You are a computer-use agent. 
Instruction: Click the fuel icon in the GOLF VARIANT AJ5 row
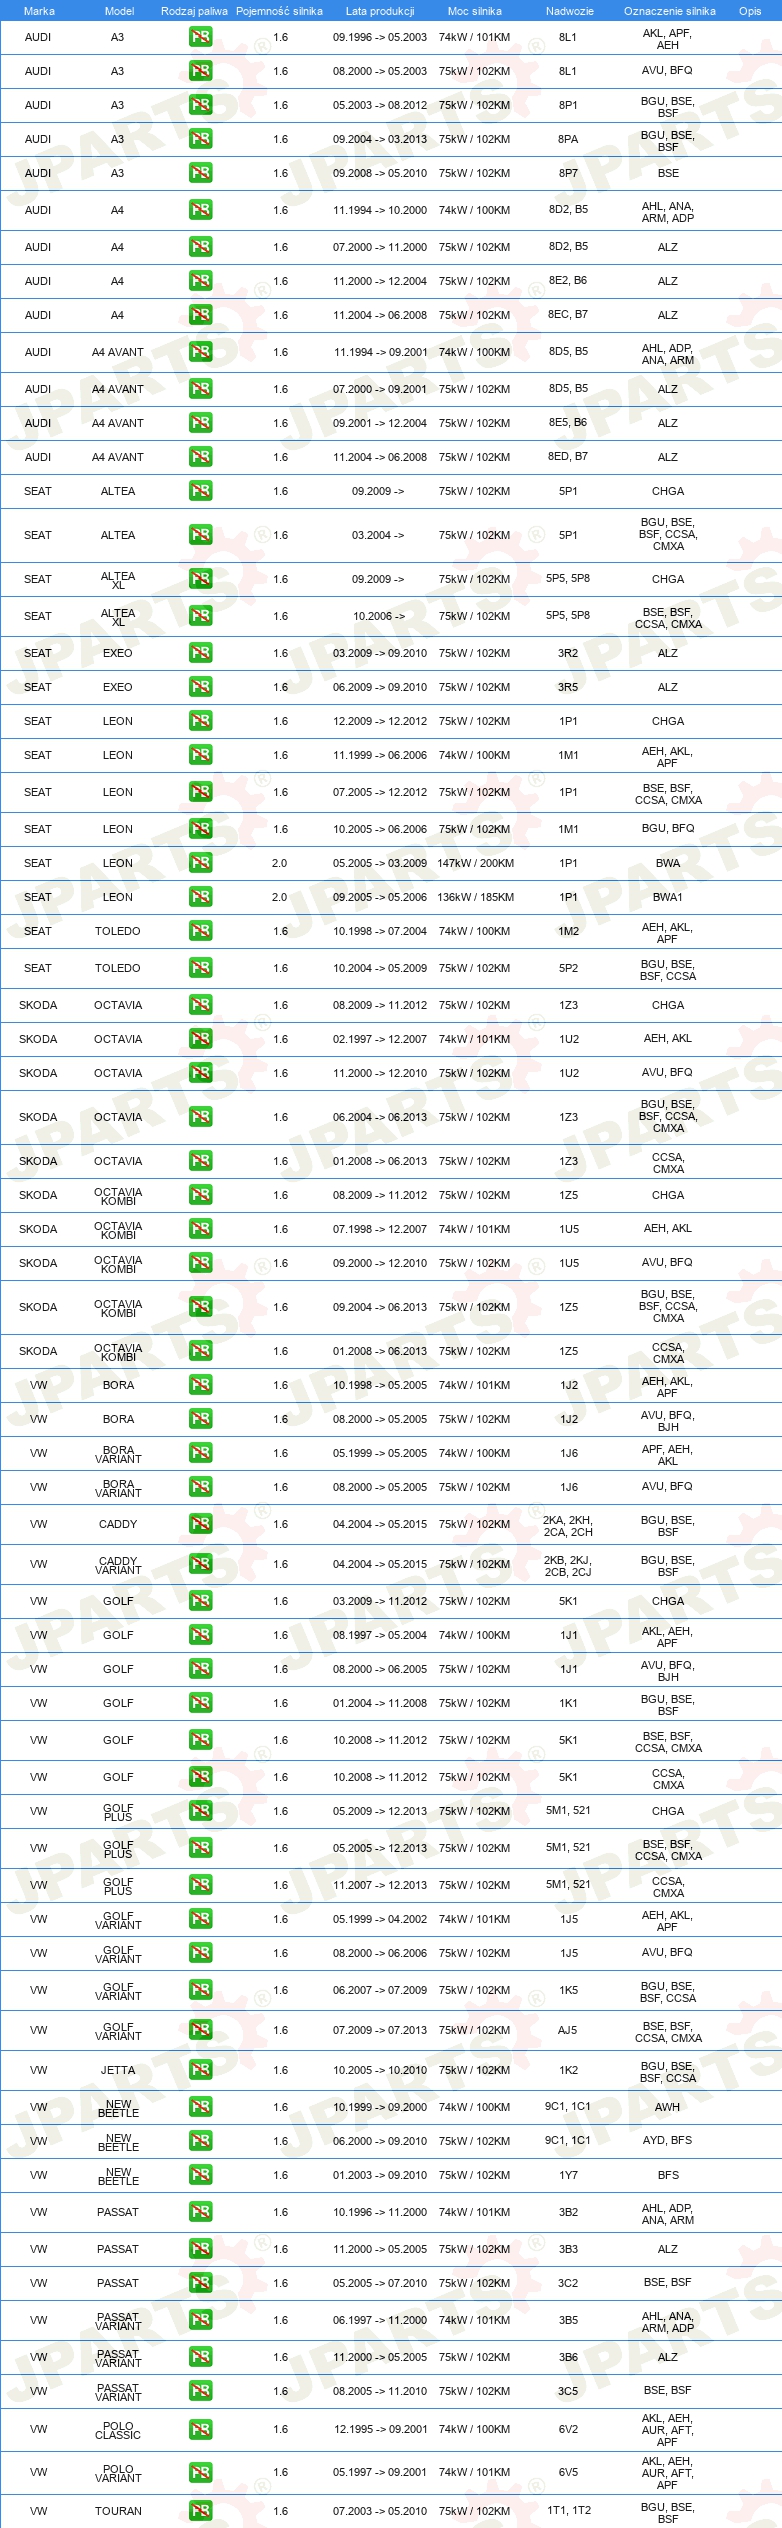tap(200, 2030)
